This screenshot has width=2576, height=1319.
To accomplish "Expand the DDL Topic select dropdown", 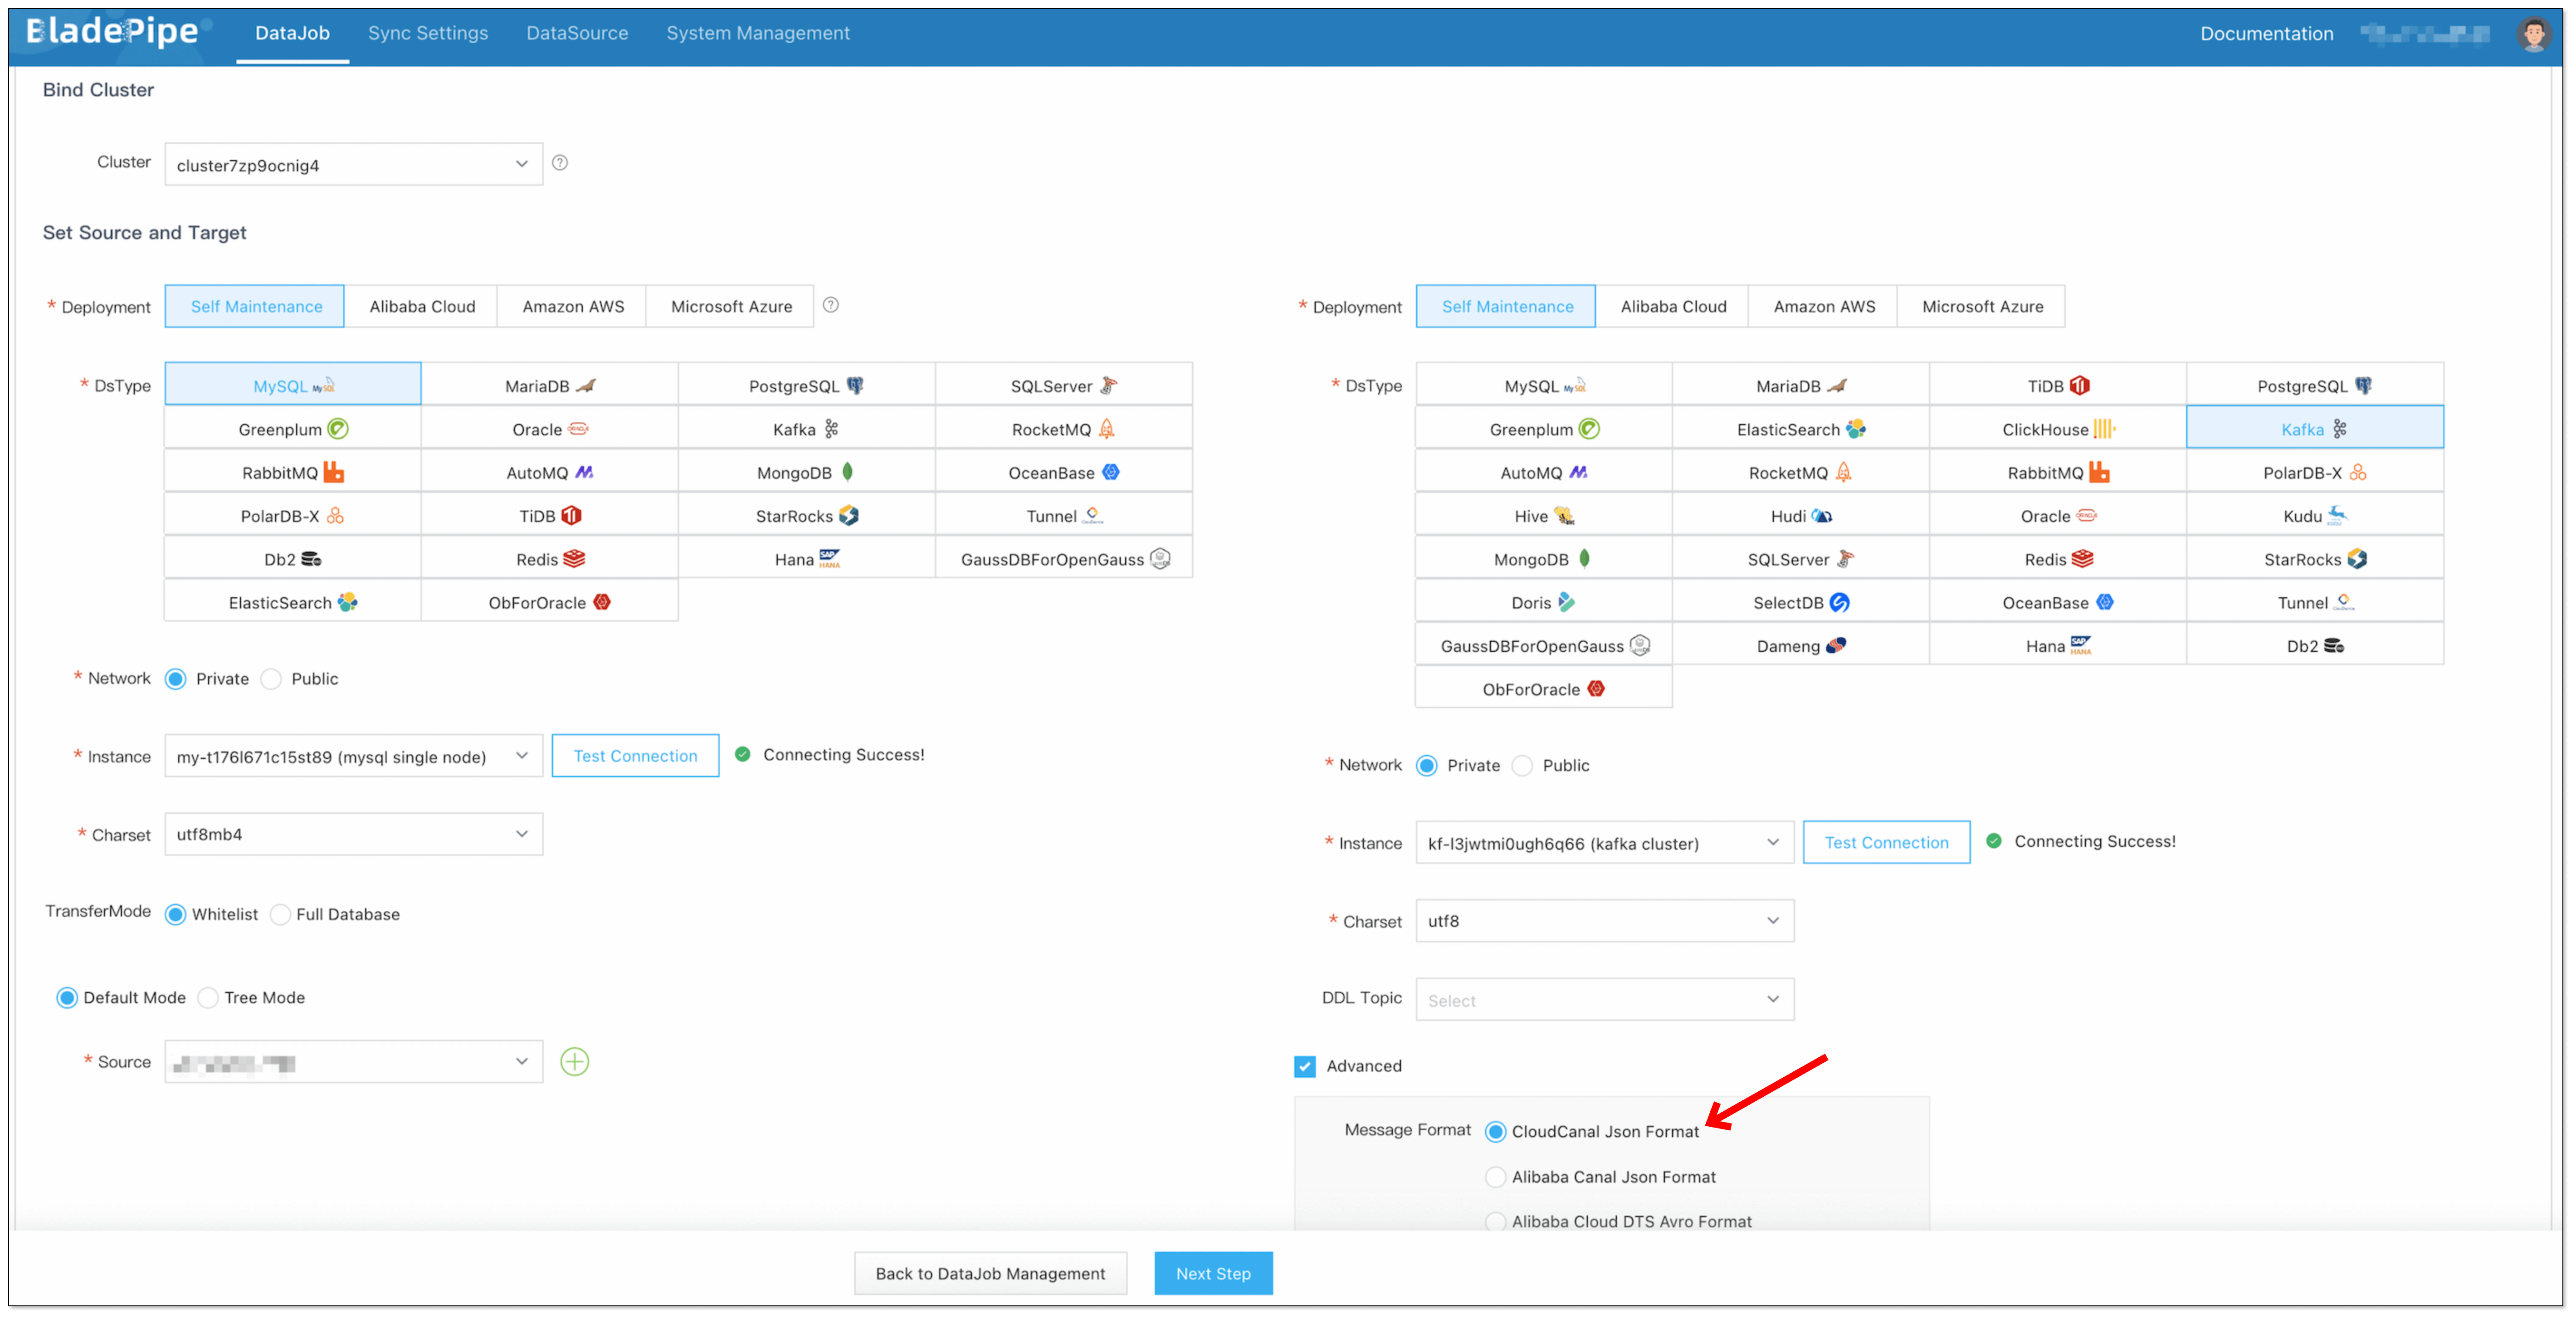I will tap(1603, 999).
